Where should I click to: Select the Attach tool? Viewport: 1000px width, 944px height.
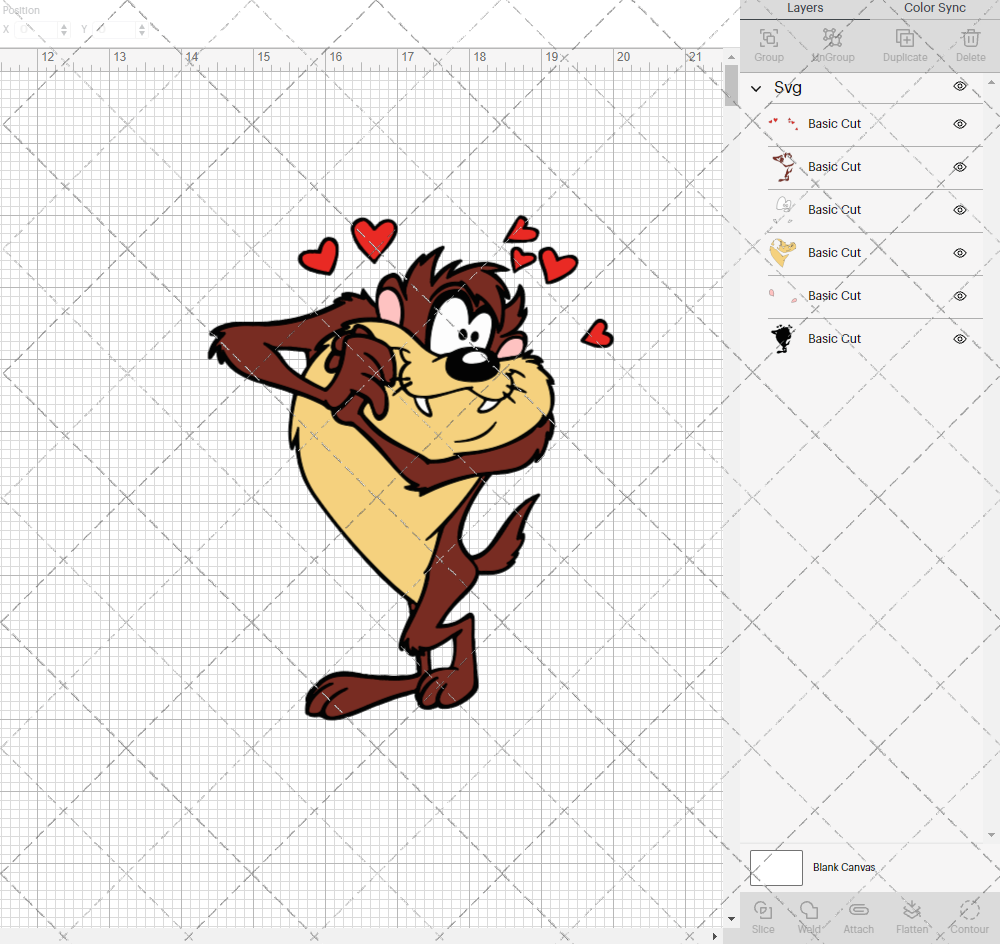[x=858, y=910]
